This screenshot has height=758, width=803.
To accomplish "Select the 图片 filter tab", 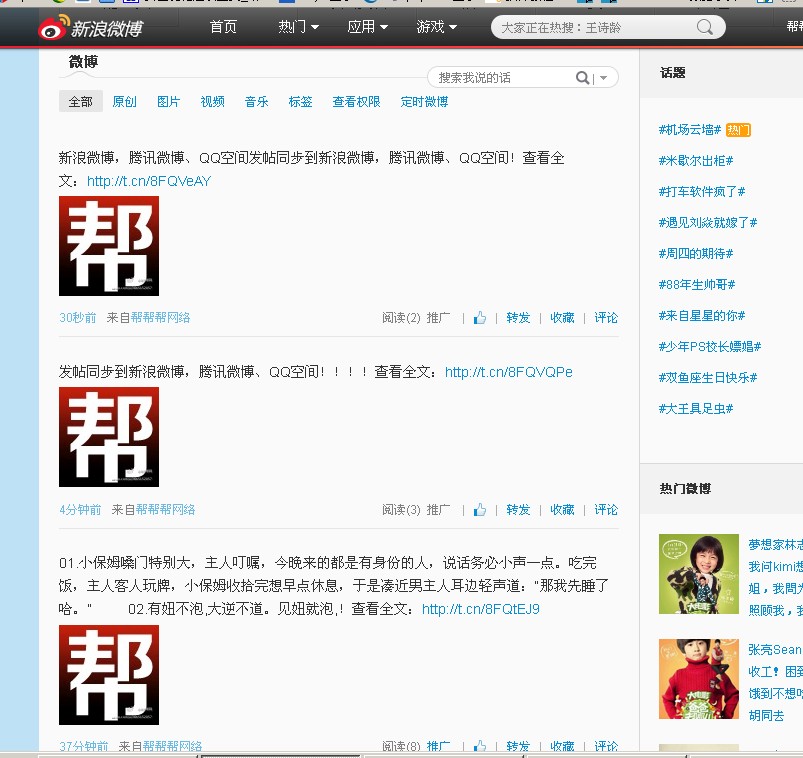I will click(168, 102).
